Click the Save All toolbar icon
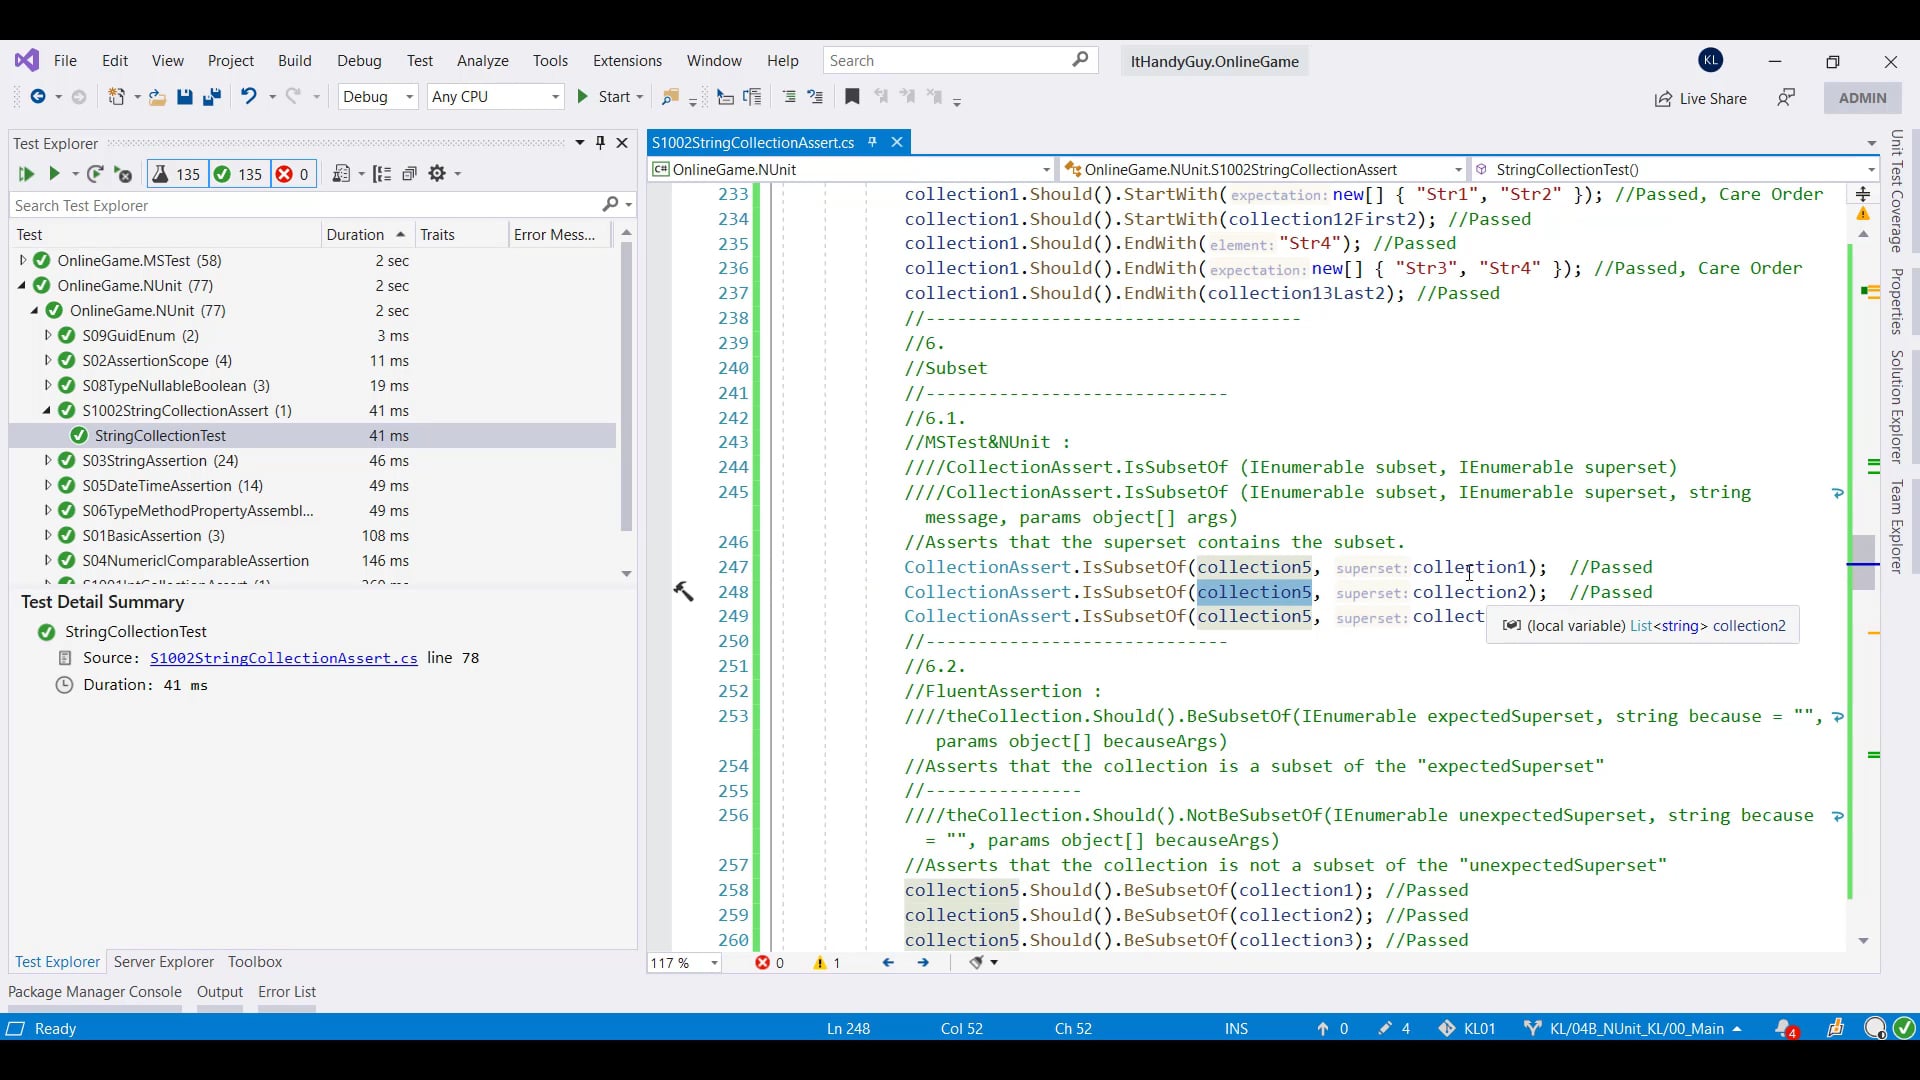This screenshot has width=1920, height=1080. [x=211, y=97]
